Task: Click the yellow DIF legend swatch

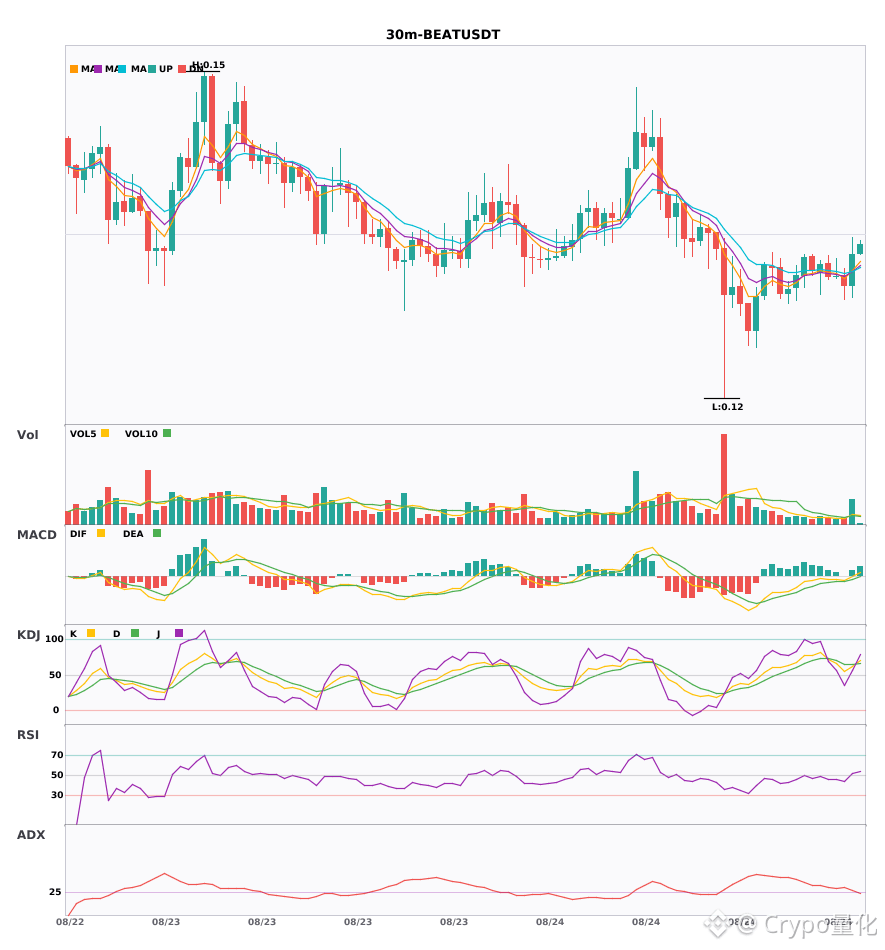Action: pos(101,533)
